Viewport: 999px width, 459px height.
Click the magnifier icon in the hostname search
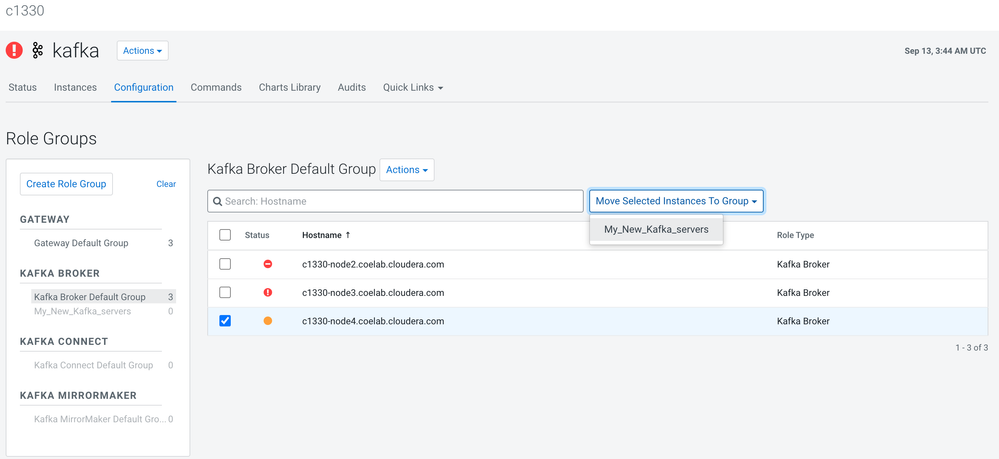(218, 201)
